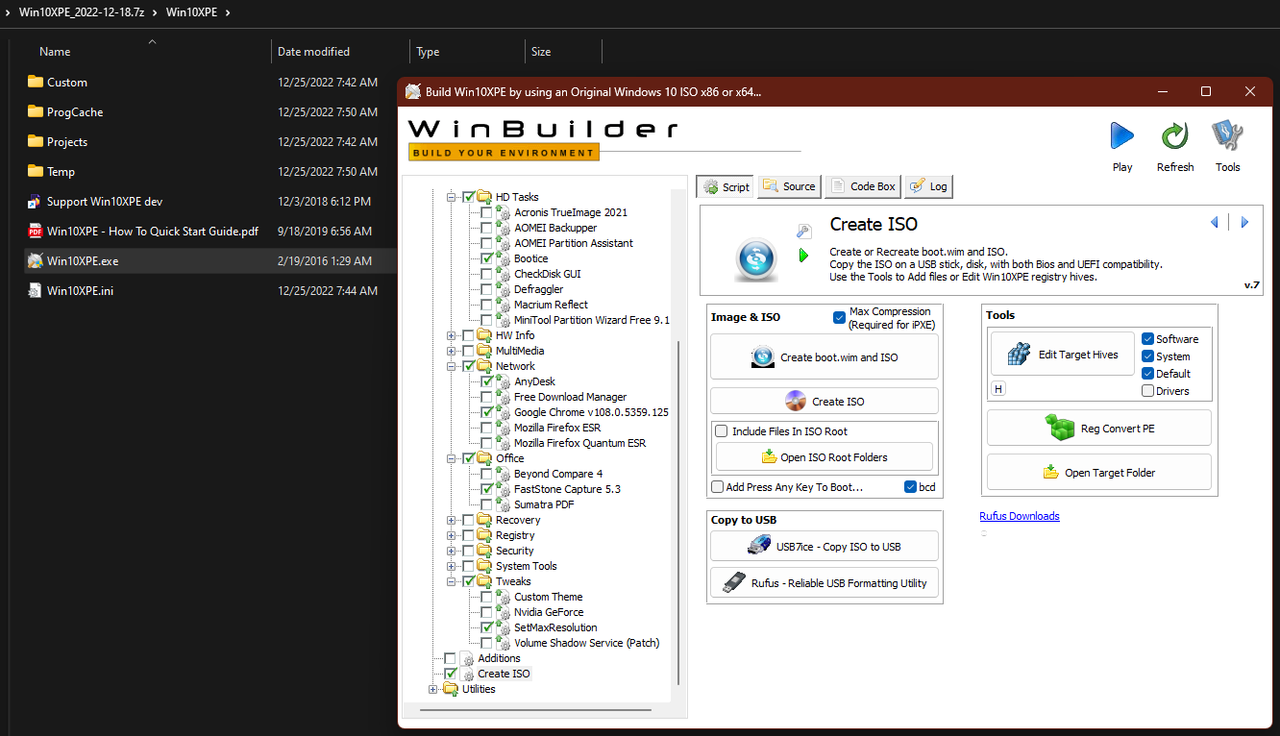Go to previous script with left blue arrow
Viewport: 1280px width, 736px height.
click(1215, 222)
